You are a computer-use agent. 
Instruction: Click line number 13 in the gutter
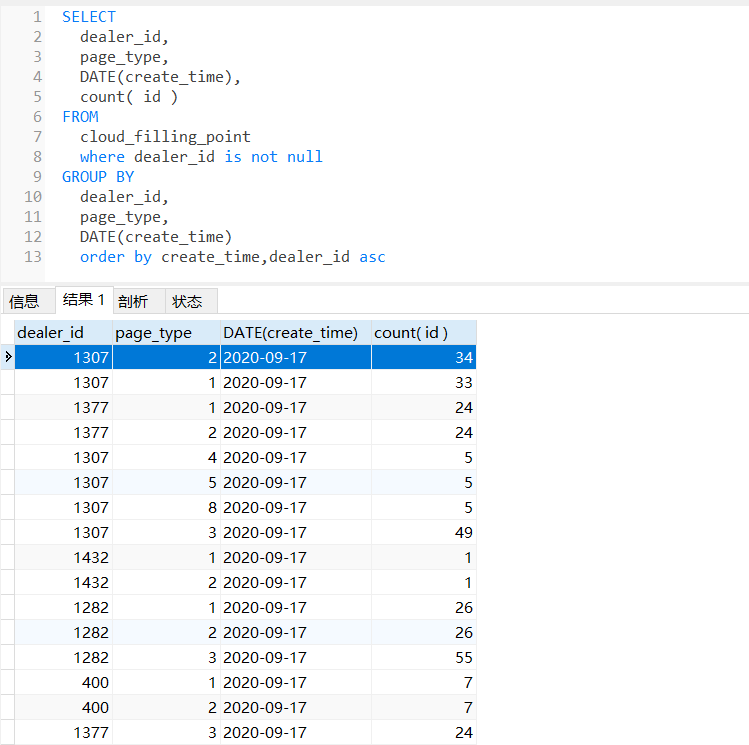33,257
